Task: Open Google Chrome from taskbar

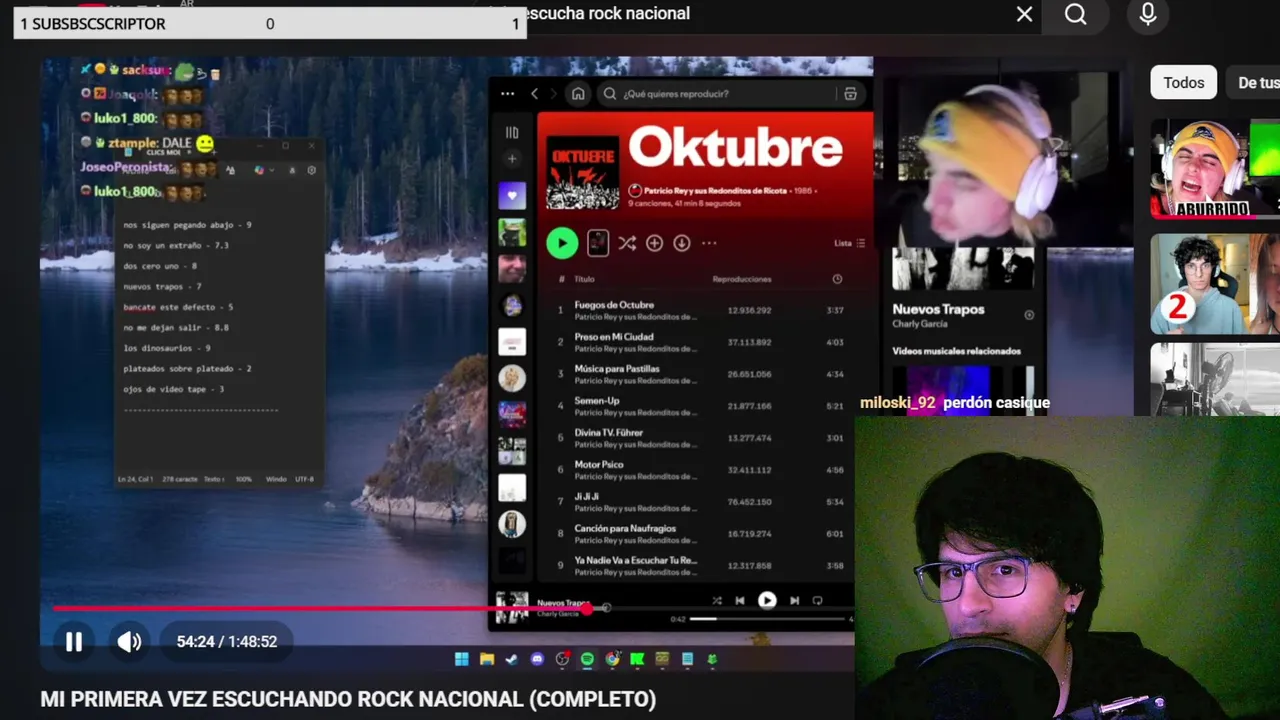Action: (x=612, y=659)
